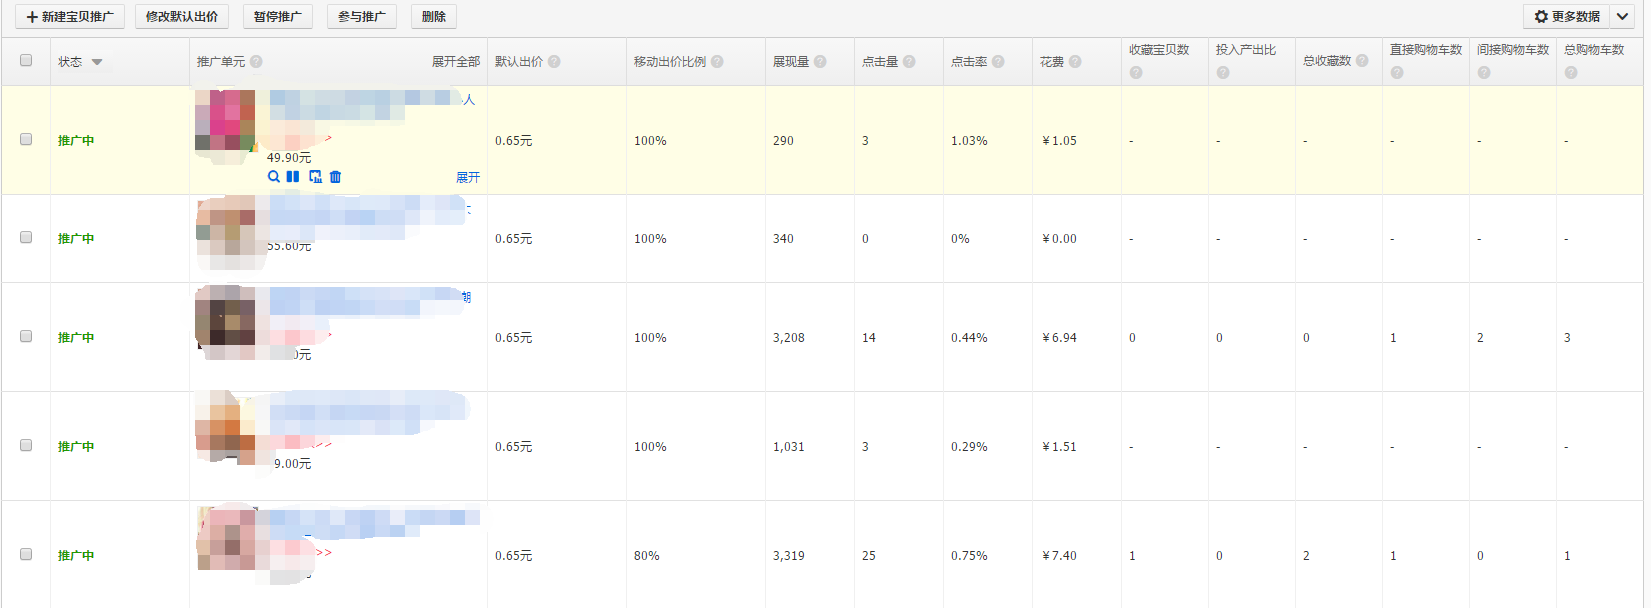Click the help icon under 投入产出比
The width and height of the screenshot is (1651, 608).
[1223, 73]
